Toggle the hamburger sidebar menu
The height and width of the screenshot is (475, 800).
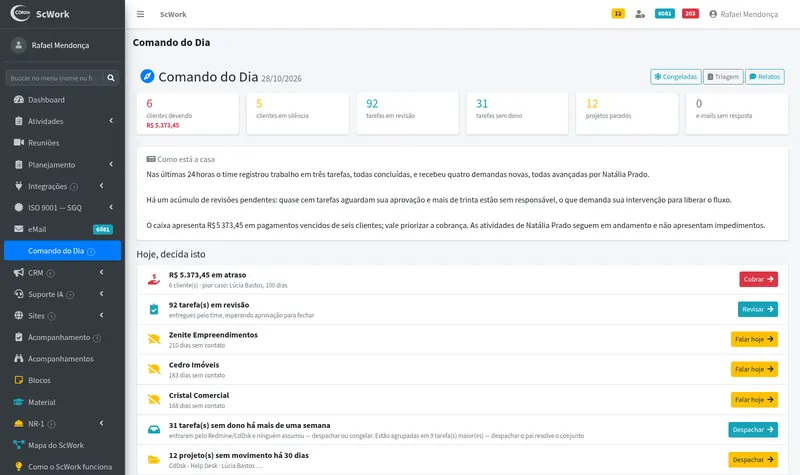click(x=140, y=14)
